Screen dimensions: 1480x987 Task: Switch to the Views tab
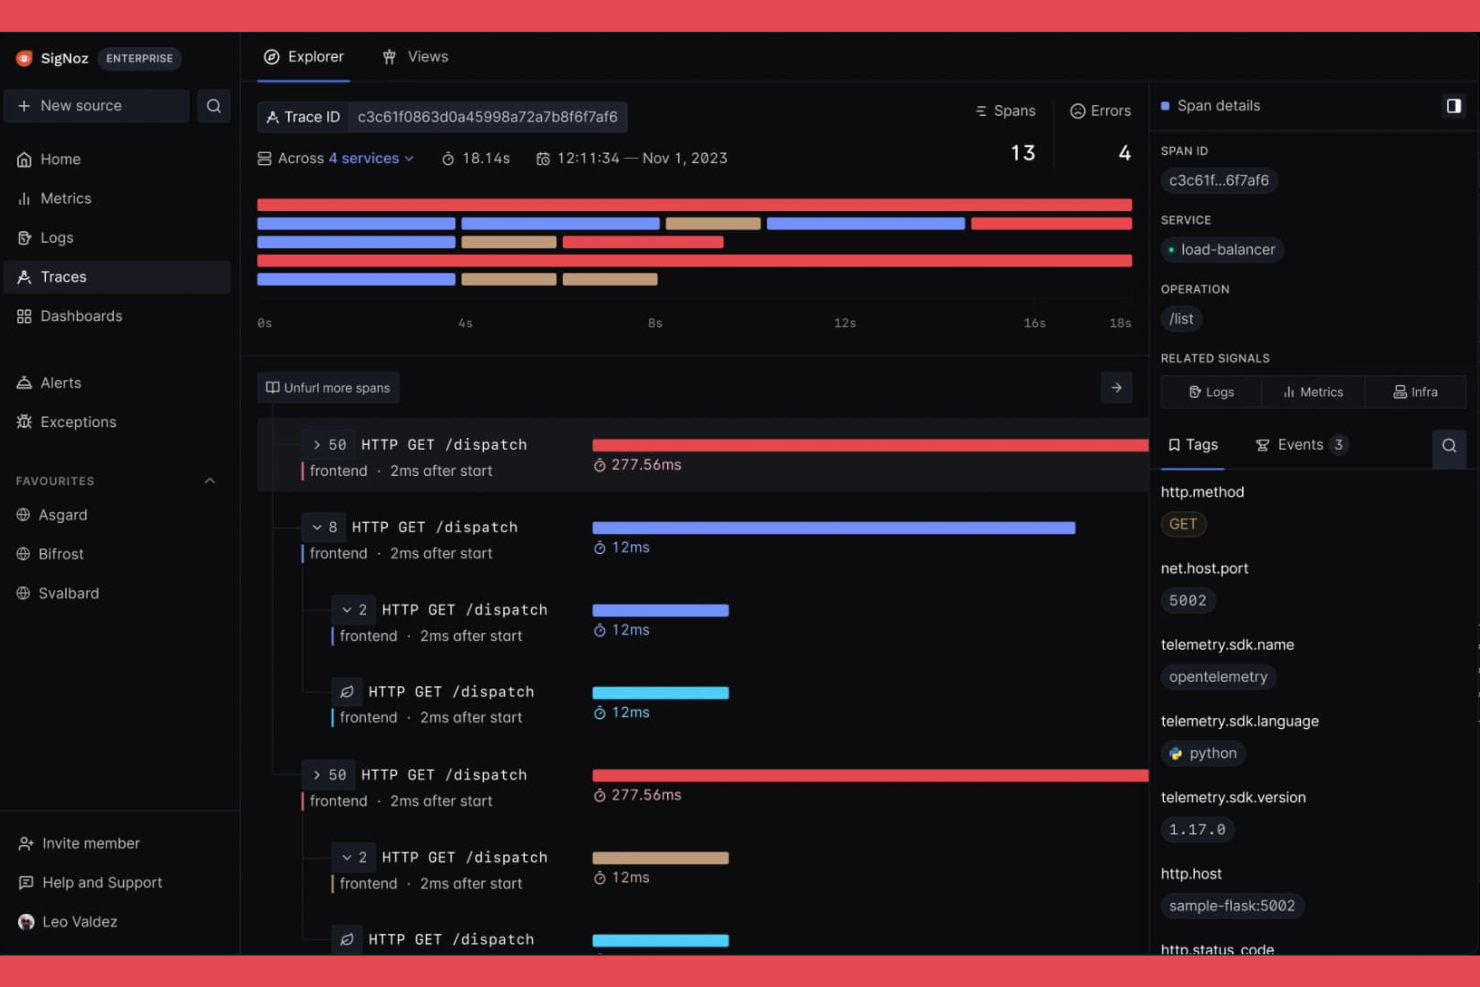tap(415, 57)
